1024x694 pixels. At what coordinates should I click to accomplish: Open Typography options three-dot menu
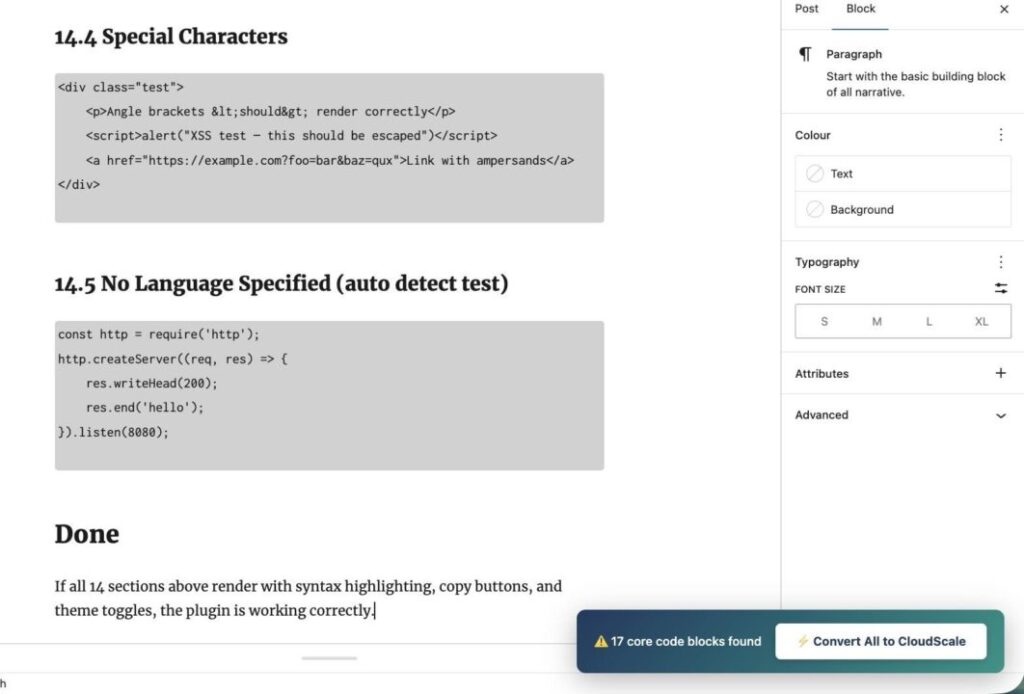pos(1001,262)
